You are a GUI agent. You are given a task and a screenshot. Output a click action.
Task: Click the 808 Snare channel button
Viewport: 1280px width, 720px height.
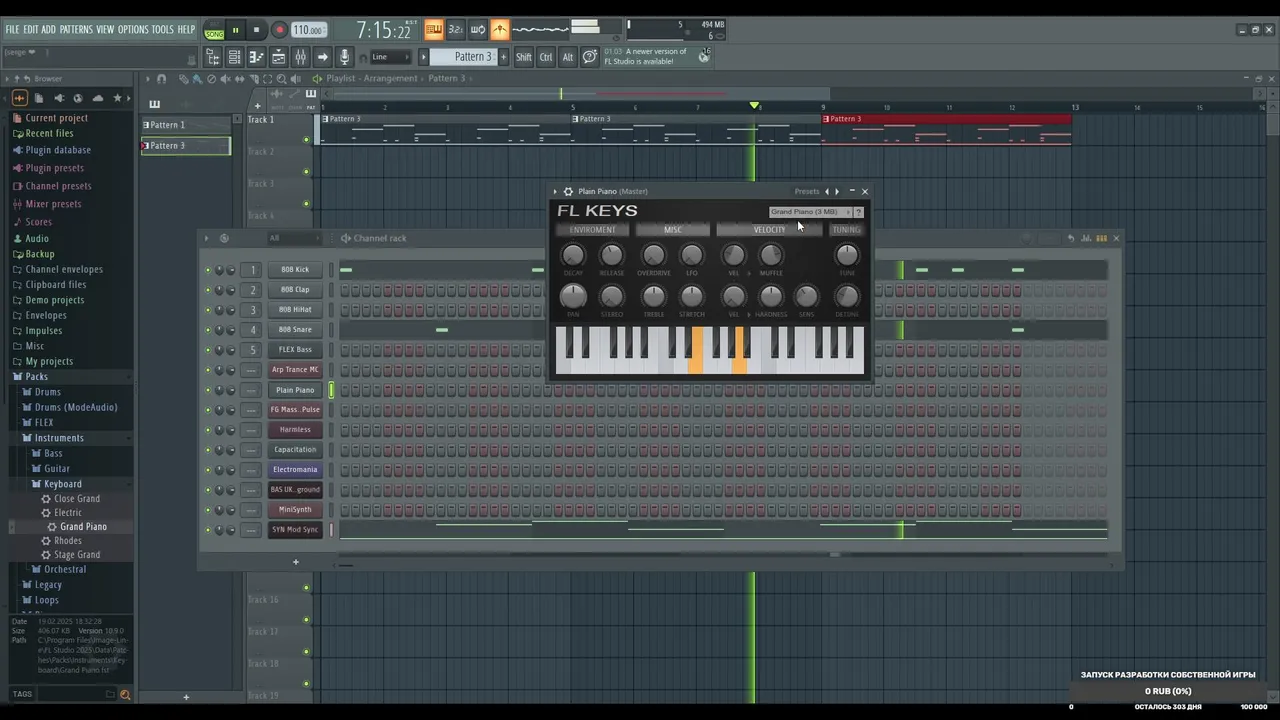click(295, 330)
